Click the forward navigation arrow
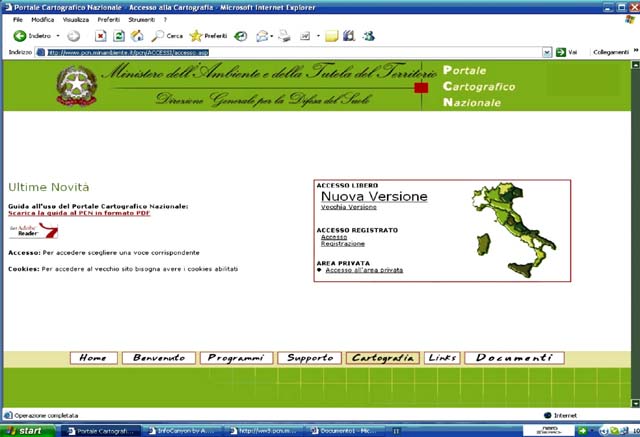Viewport: 640px width, 437px height. [73, 36]
